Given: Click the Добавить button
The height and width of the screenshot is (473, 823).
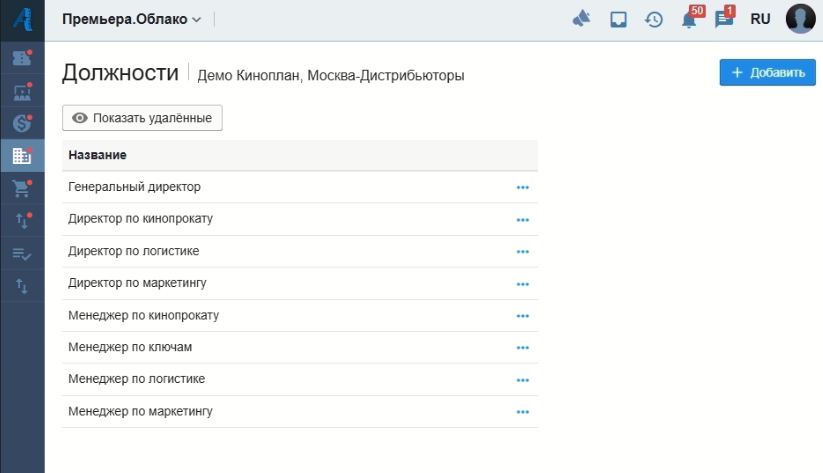Looking at the screenshot, I should [x=767, y=73].
